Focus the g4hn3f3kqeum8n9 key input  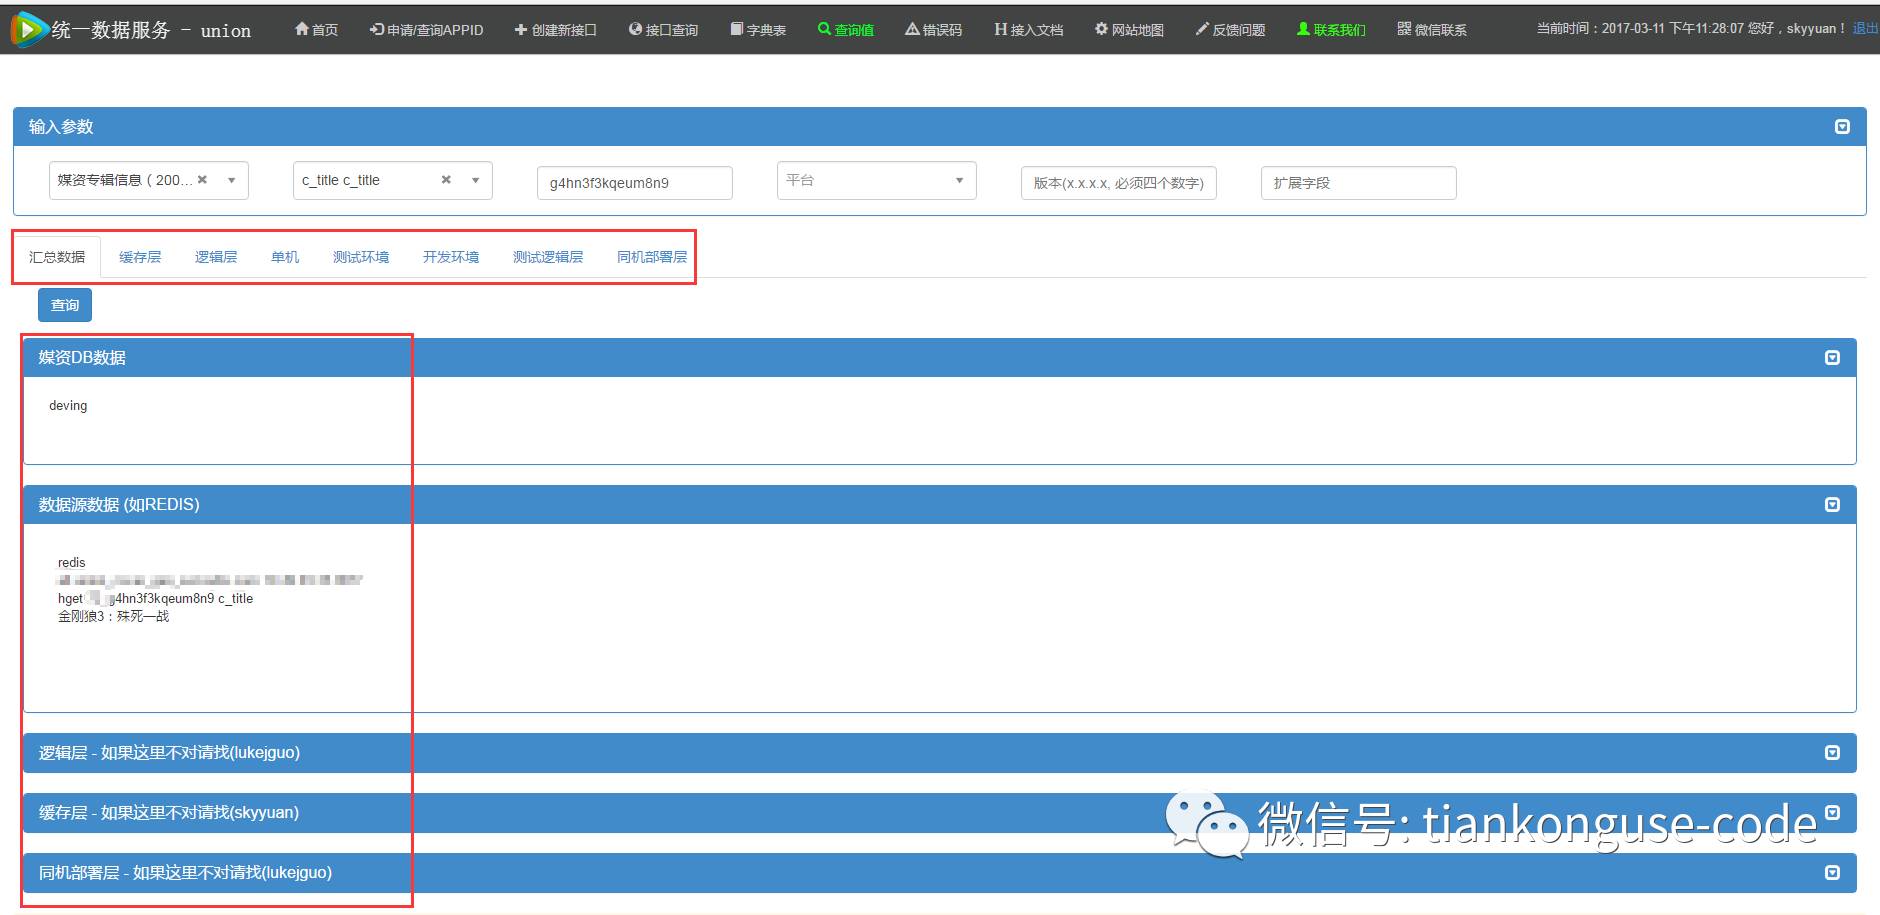635,183
